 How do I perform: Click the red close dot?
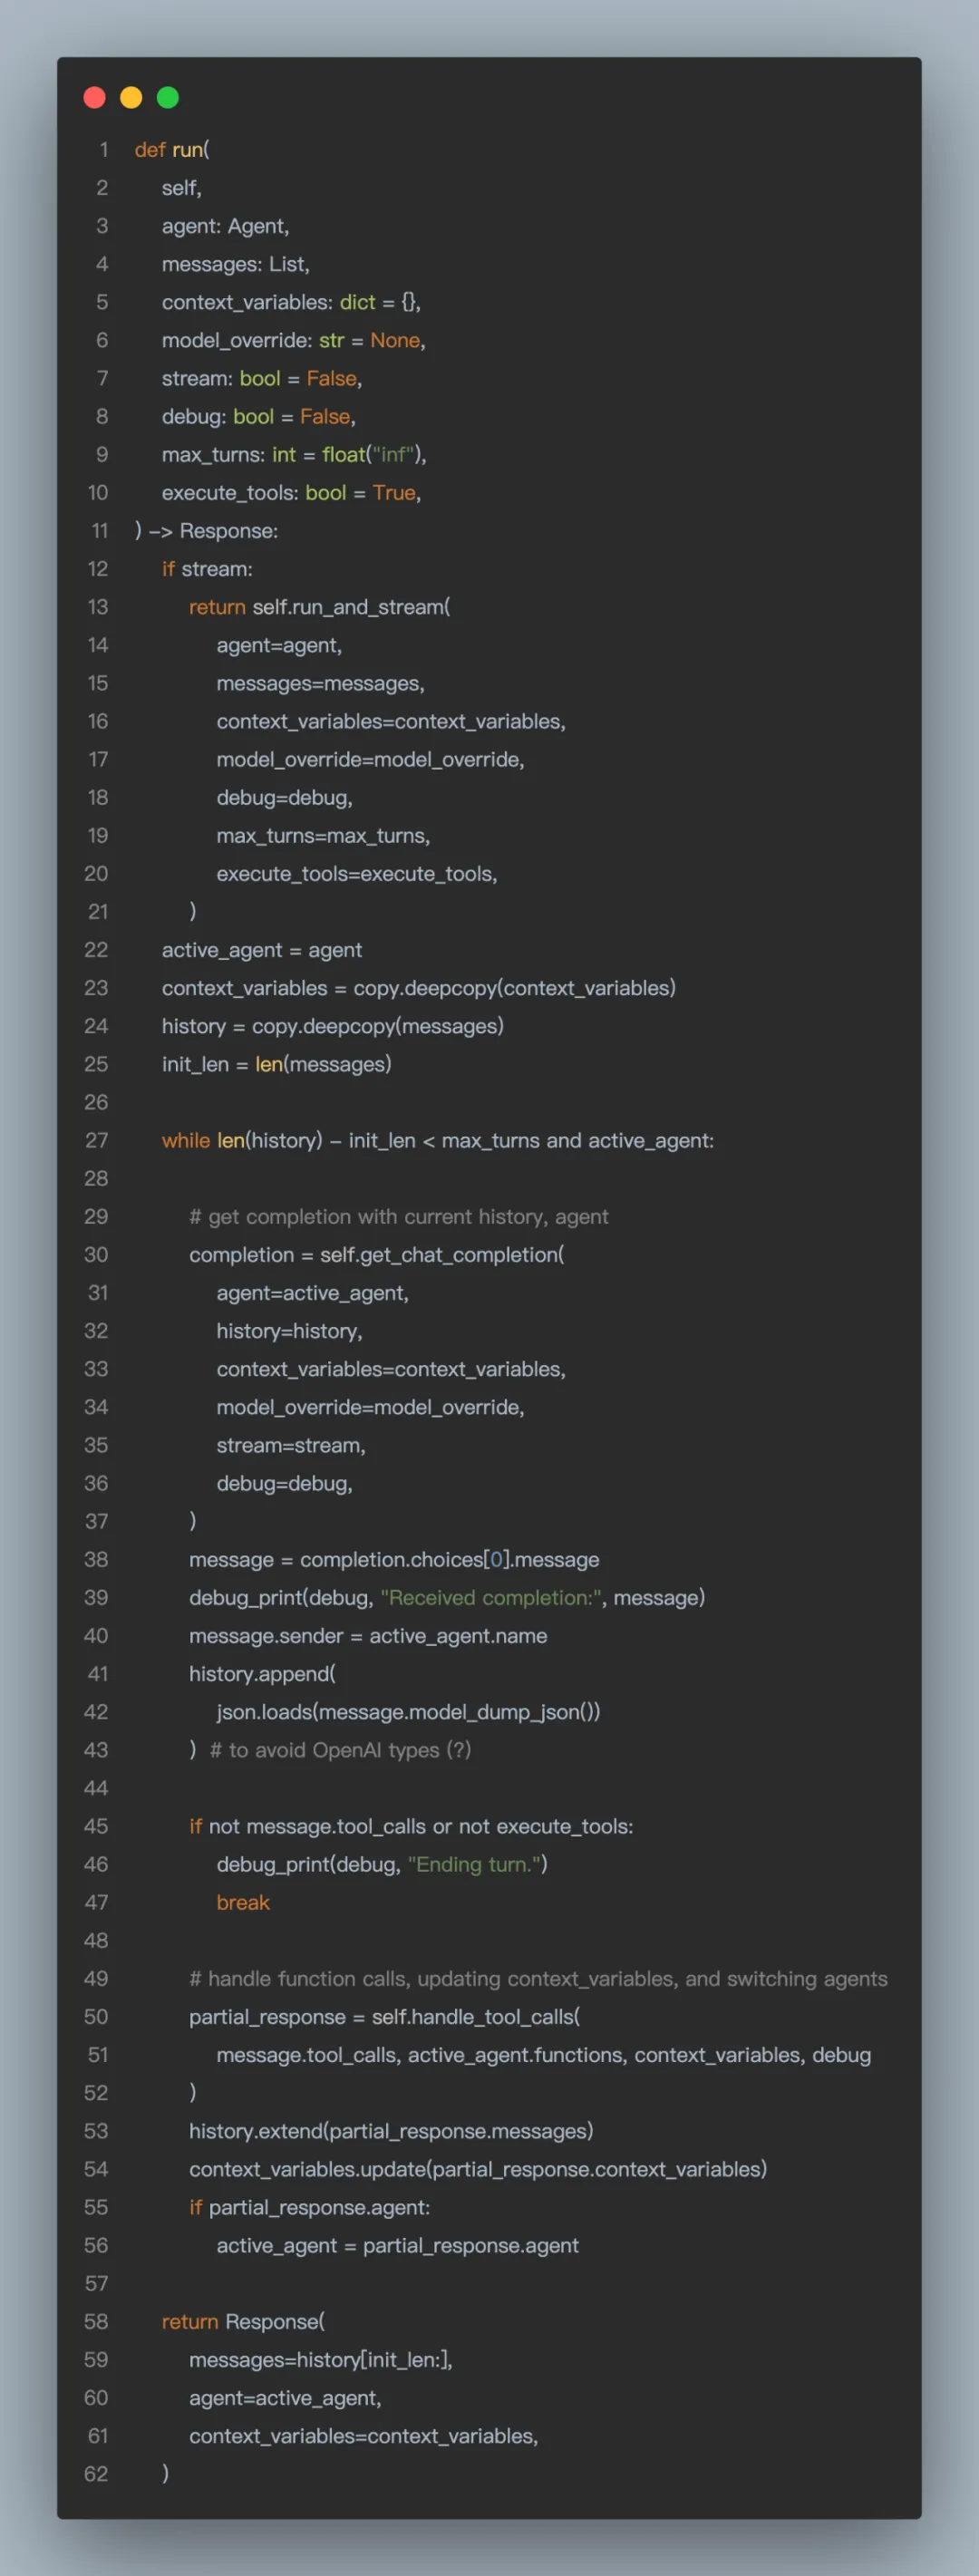click(95, 97)
